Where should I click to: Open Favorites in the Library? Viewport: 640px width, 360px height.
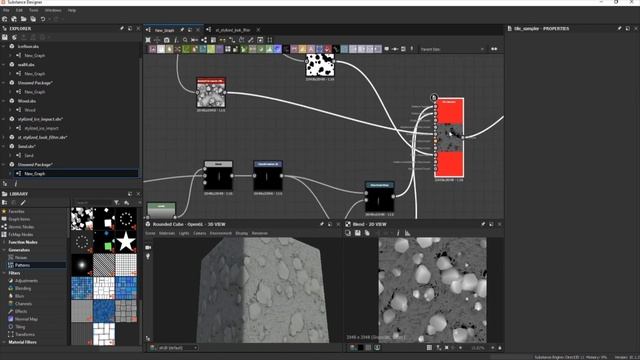click(x=16, y=211)
